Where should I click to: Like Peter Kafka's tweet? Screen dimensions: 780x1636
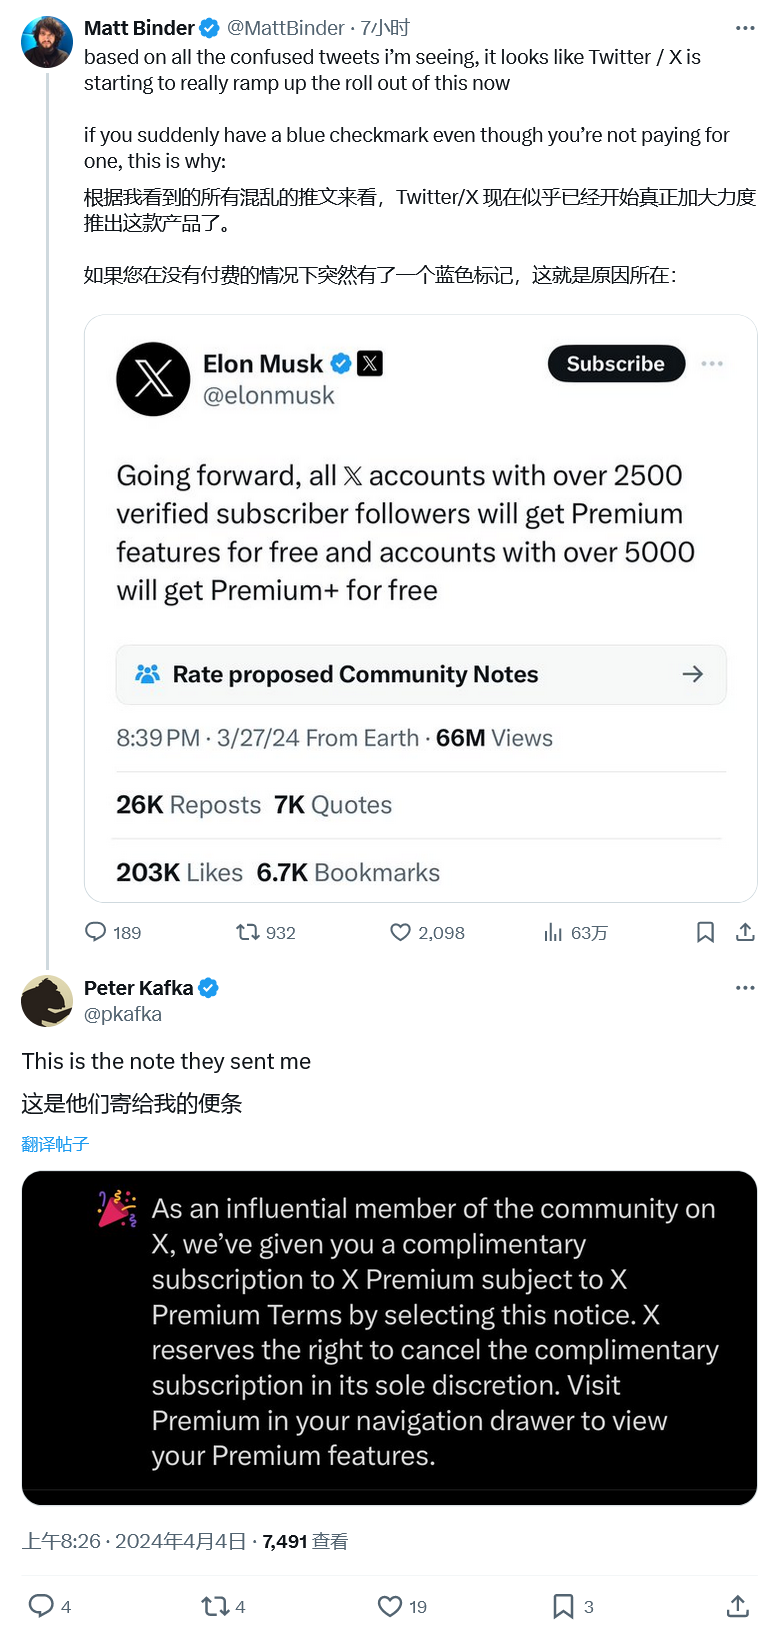click(x=390, y=1606)
